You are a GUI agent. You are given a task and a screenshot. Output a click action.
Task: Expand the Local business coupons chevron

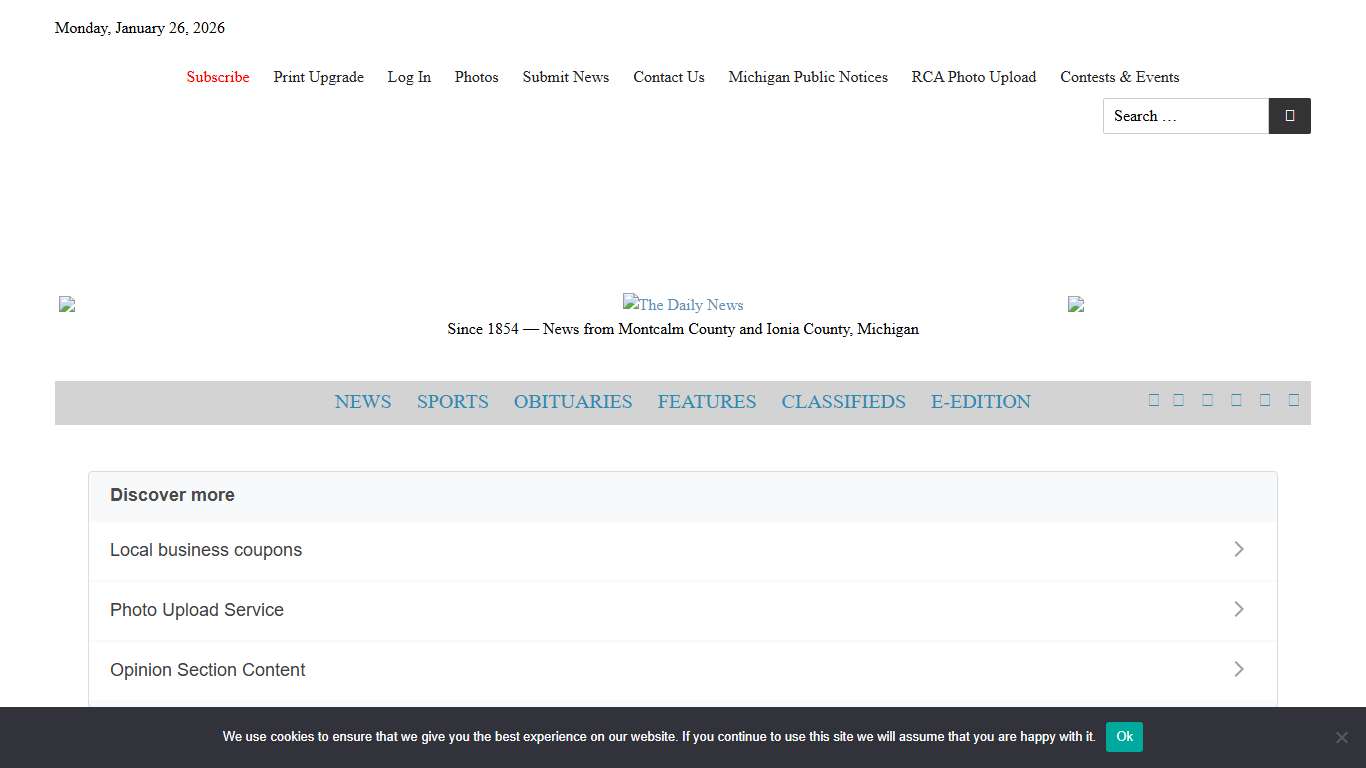[1238, 549]
